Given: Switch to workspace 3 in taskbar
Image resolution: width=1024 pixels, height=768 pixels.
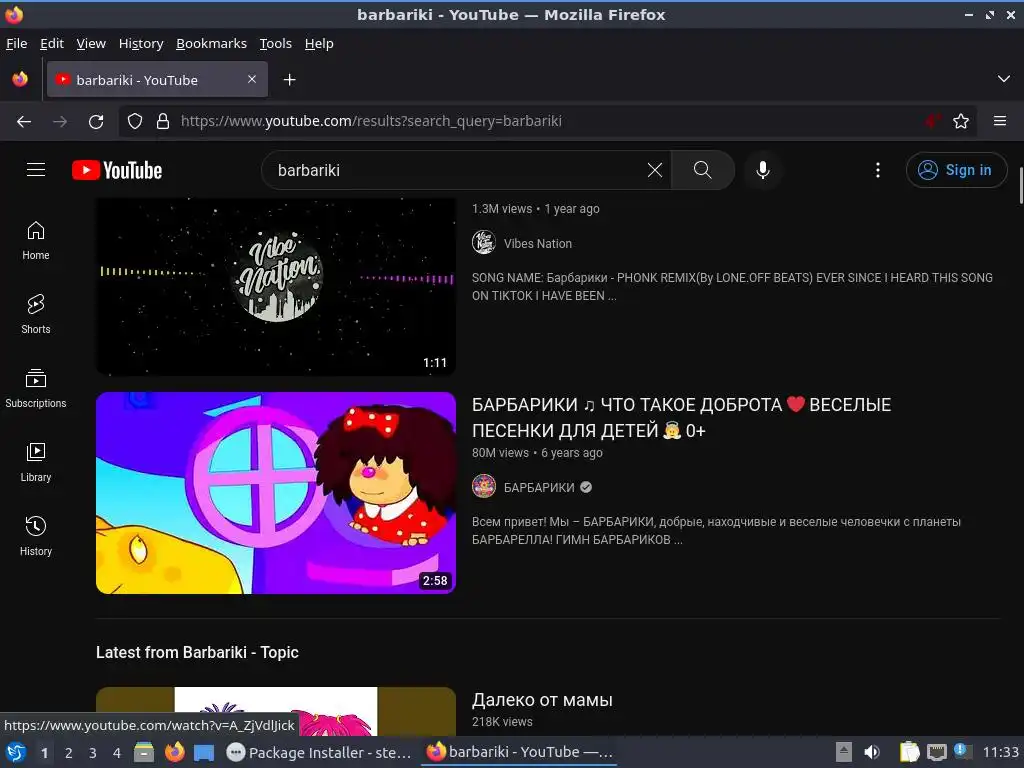Looking at the screenshot, I should tap(93, 753).
